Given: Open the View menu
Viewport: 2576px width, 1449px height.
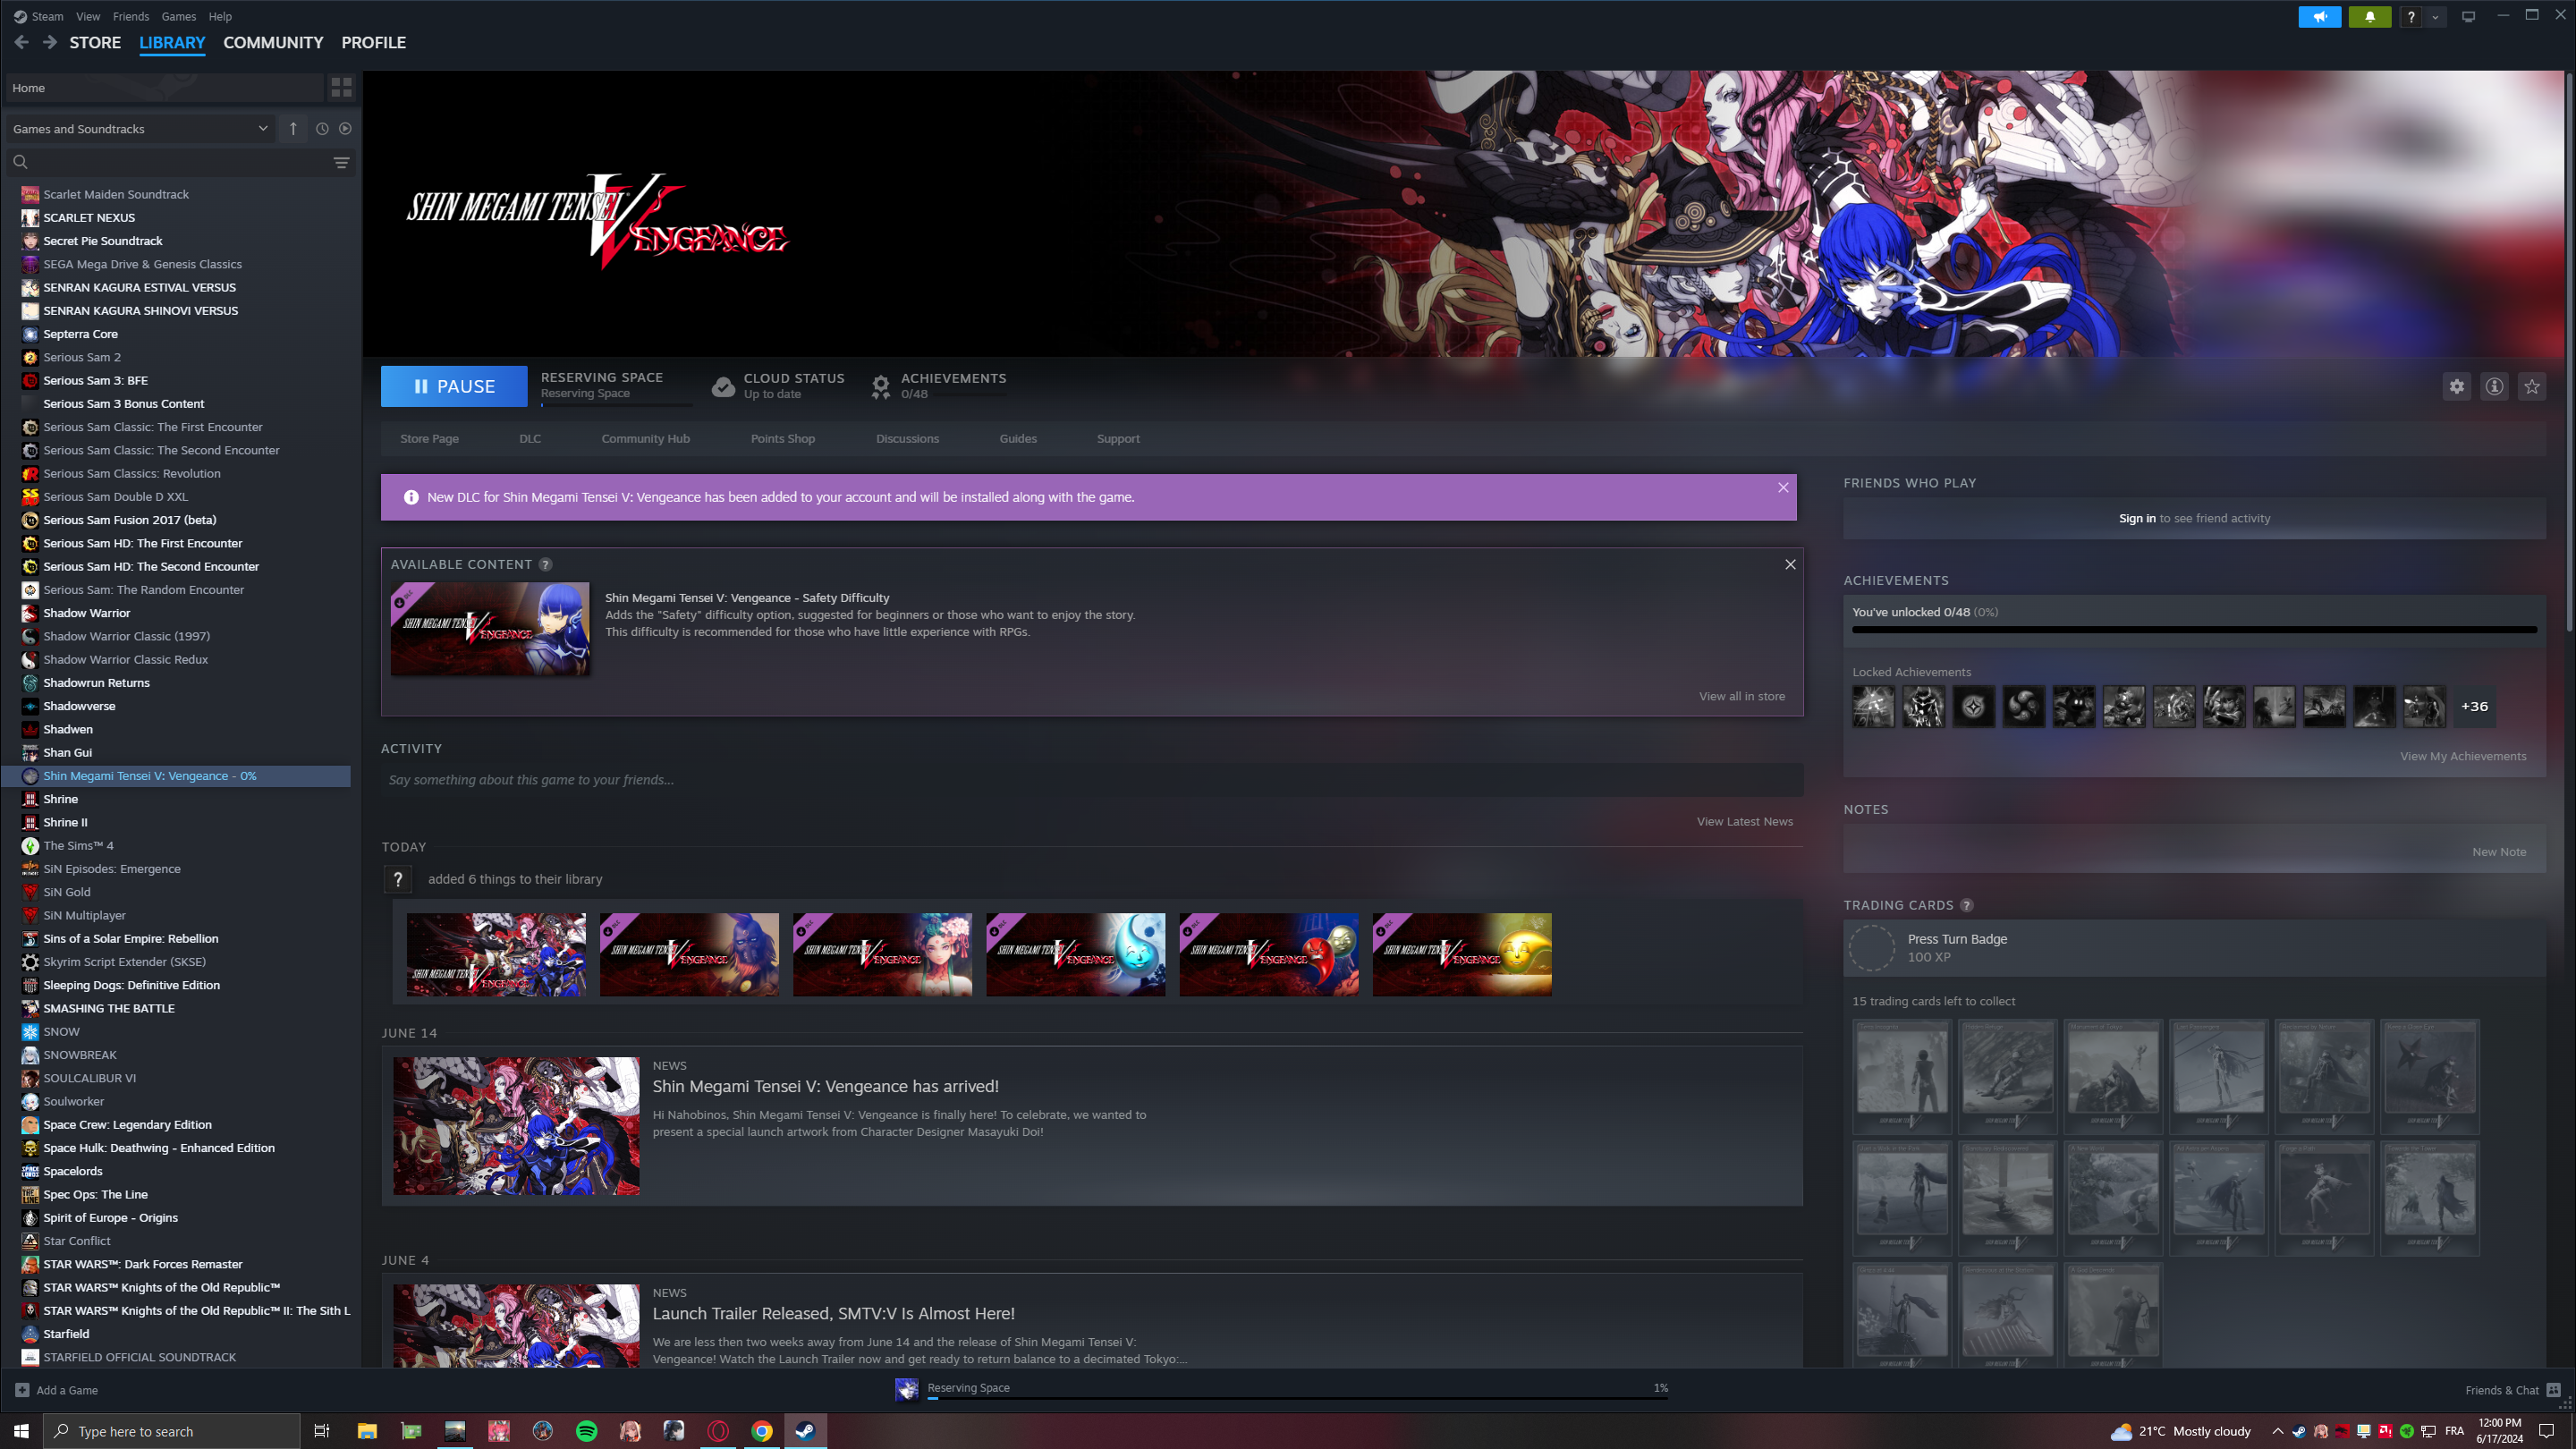Looking at the screenshot, I should pos(88,16).
